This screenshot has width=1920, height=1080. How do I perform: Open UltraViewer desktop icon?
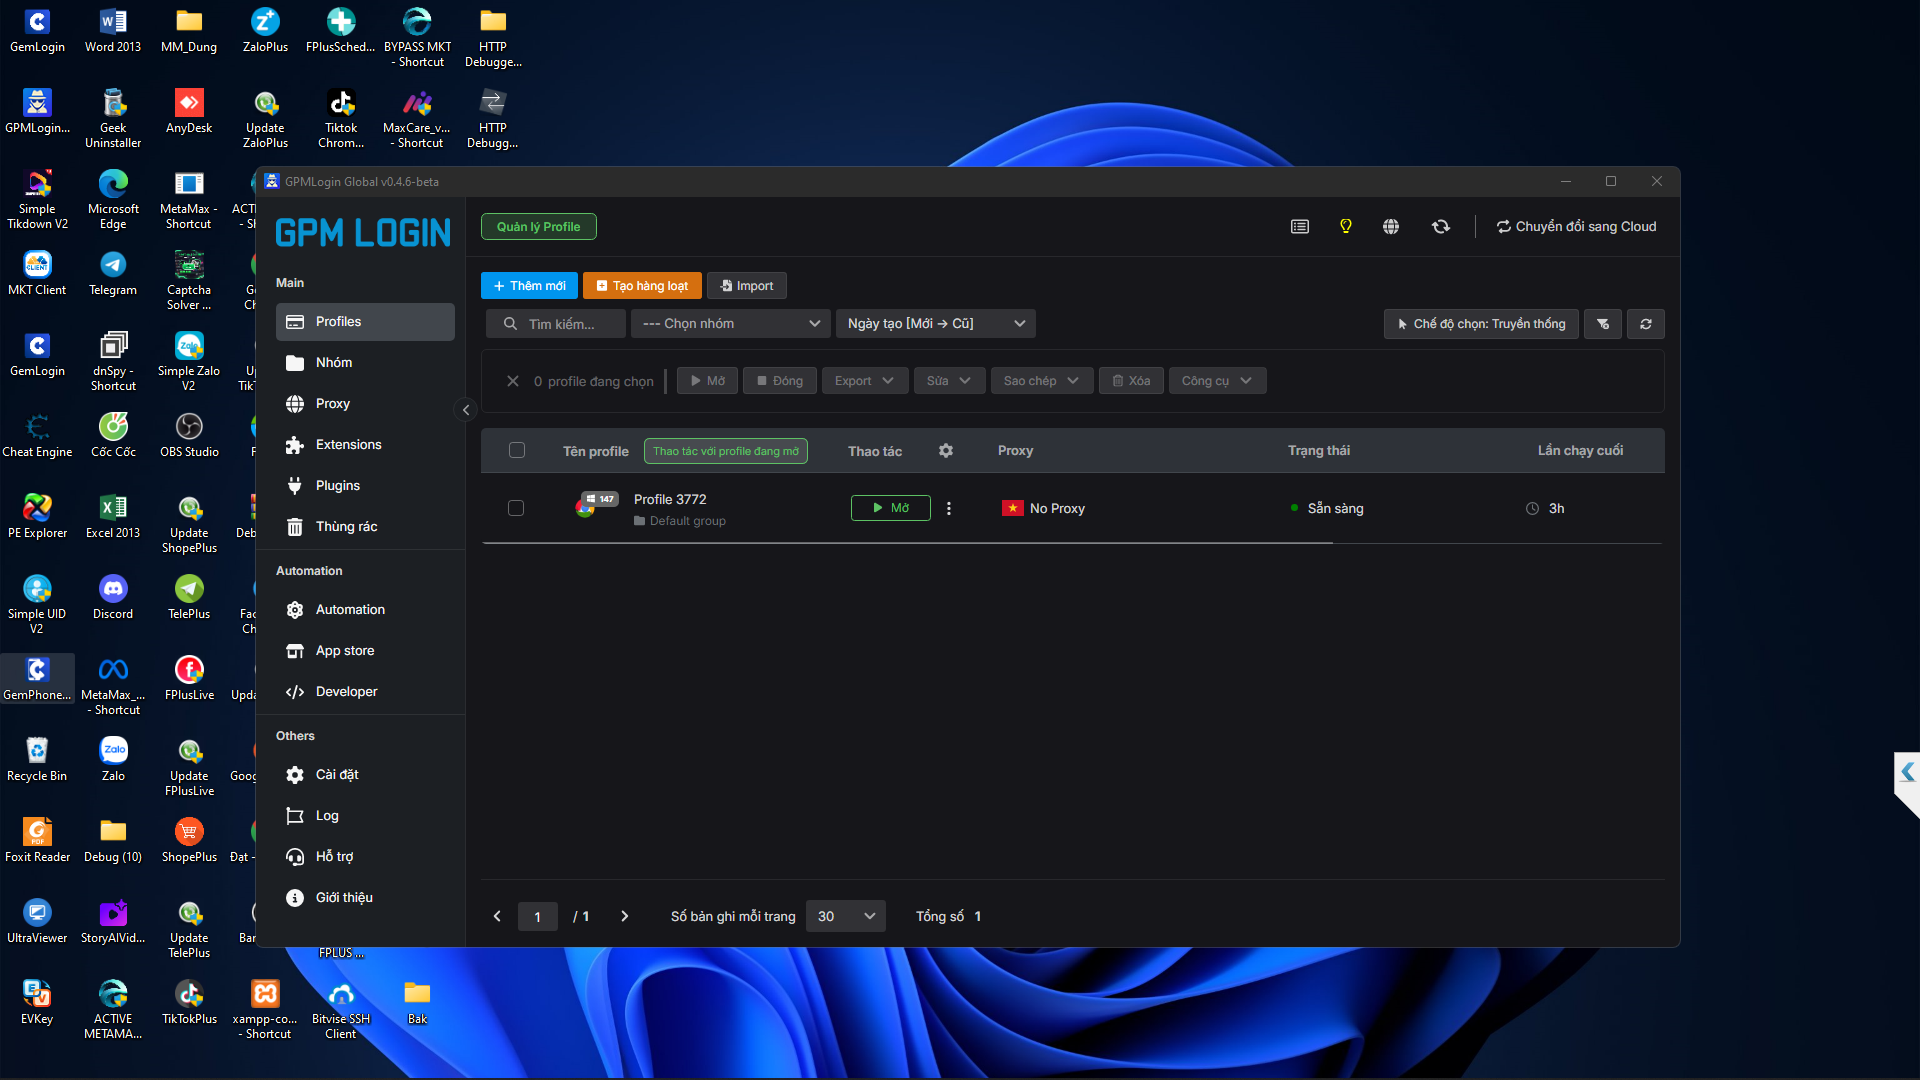tap(37, 921)
